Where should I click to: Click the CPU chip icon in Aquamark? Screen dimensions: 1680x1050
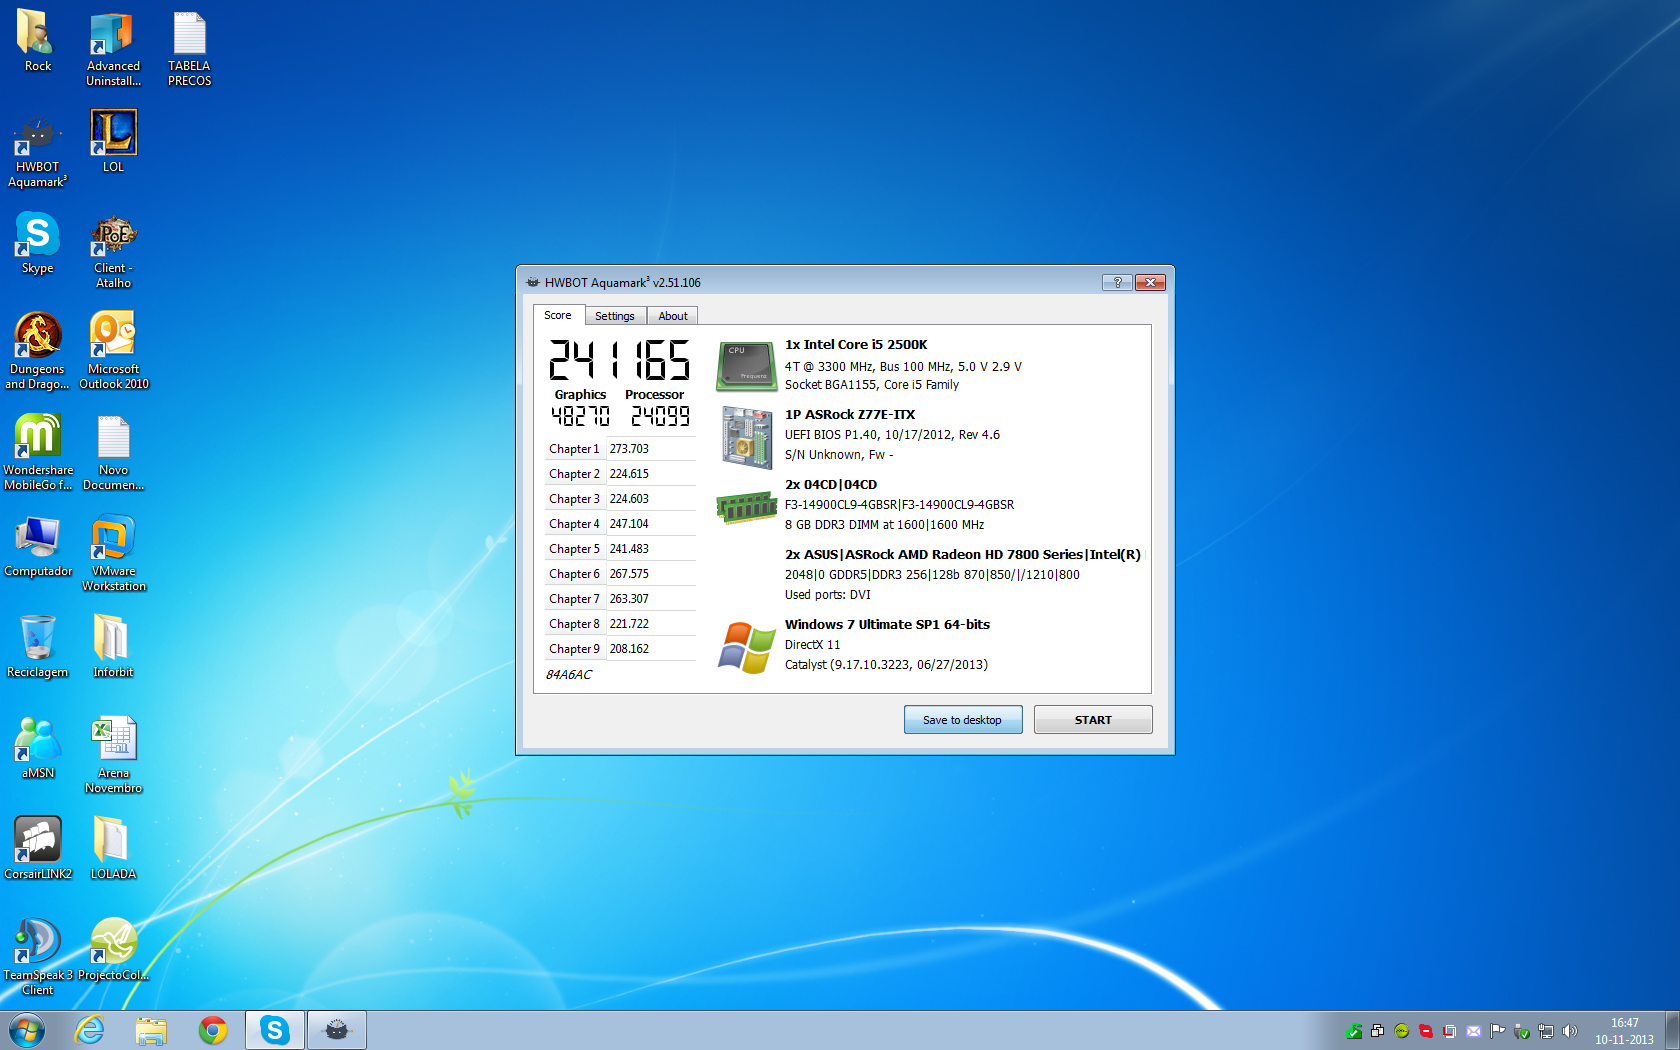(746, 366)
